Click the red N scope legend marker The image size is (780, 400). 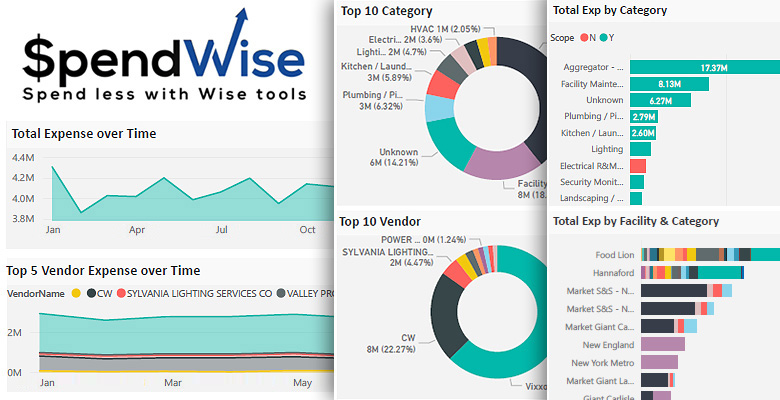pyautogui.click(x=585, y=38)
